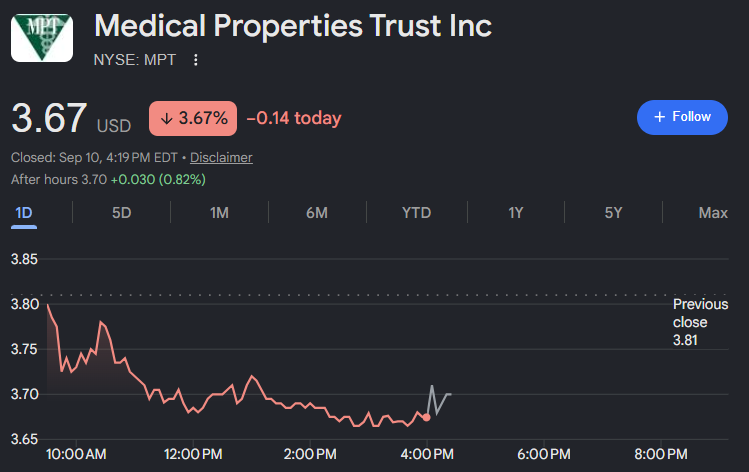Show the Max history chart
Screen dimensions: 749x472
point(713,213)
